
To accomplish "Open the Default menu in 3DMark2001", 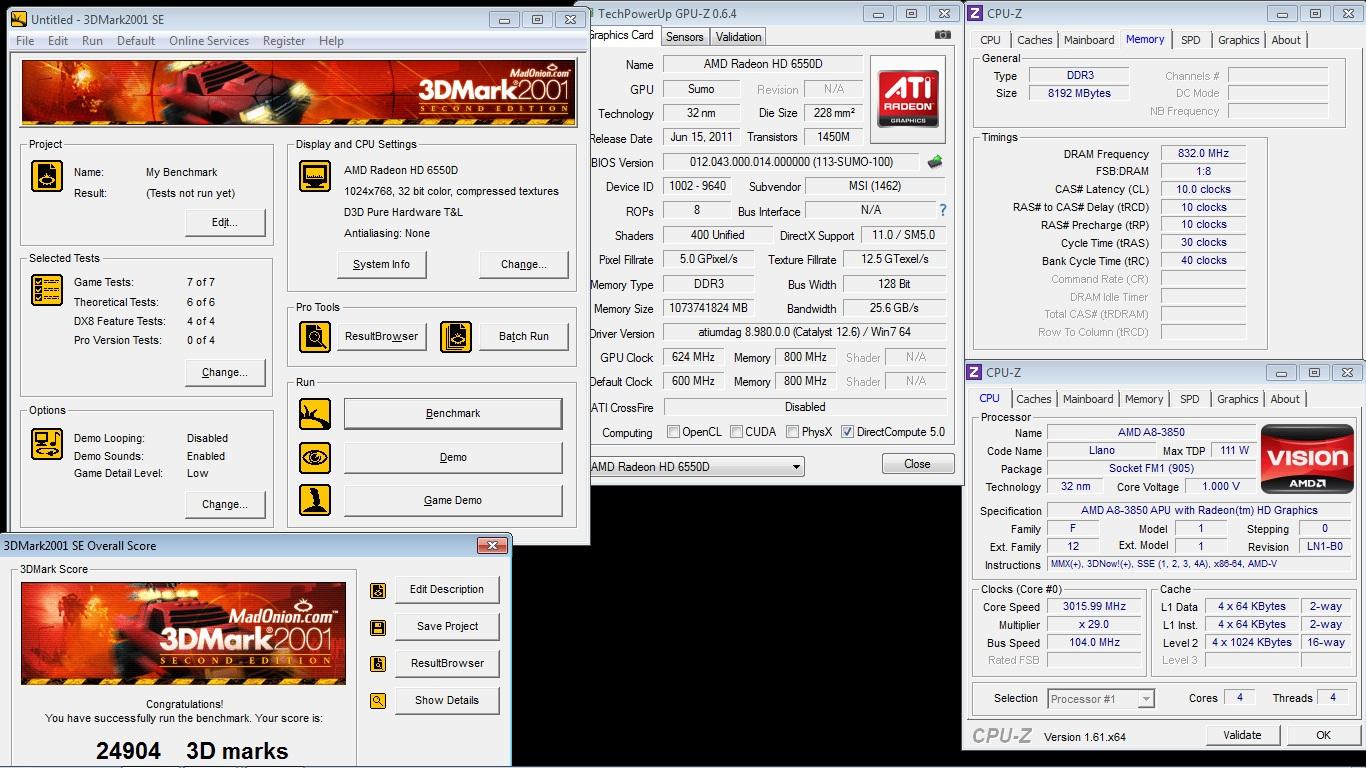I will tap(136, 41).
